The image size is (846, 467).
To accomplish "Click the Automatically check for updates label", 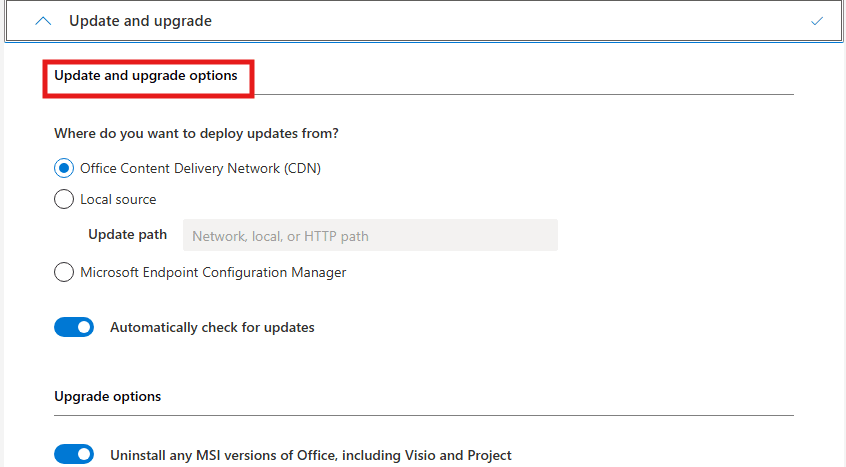I will [212, 327].
